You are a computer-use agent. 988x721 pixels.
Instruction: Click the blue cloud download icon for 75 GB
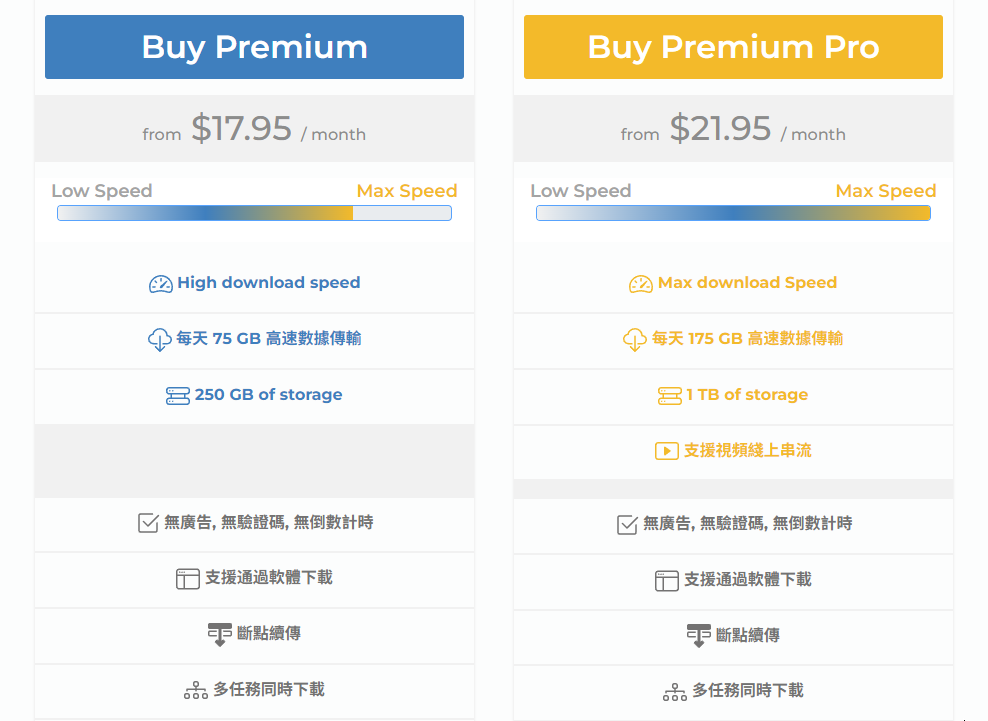[159, 340]
